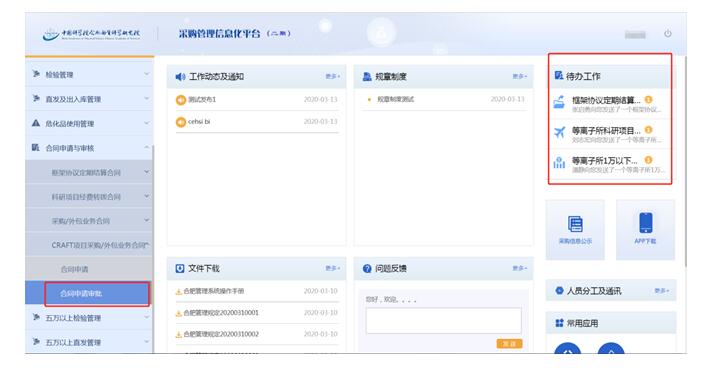The height and width of the screenshot is (374, 718).
Task: Expand the 科研项目经费转拨合同 submenu
Action: [x=147, y=196]
